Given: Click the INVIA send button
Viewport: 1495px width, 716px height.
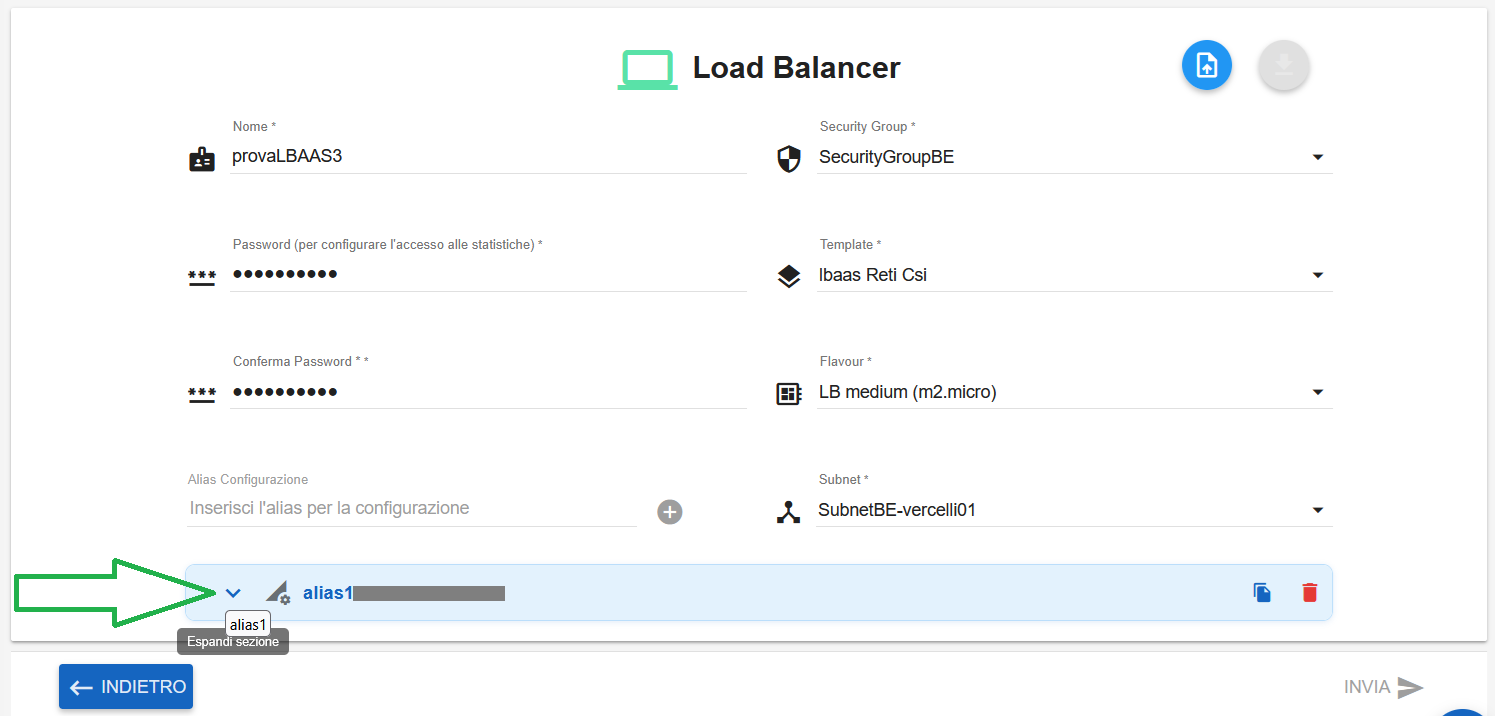Looking at the screenshot, I should pyautogui.click(x=1384, y=687).
